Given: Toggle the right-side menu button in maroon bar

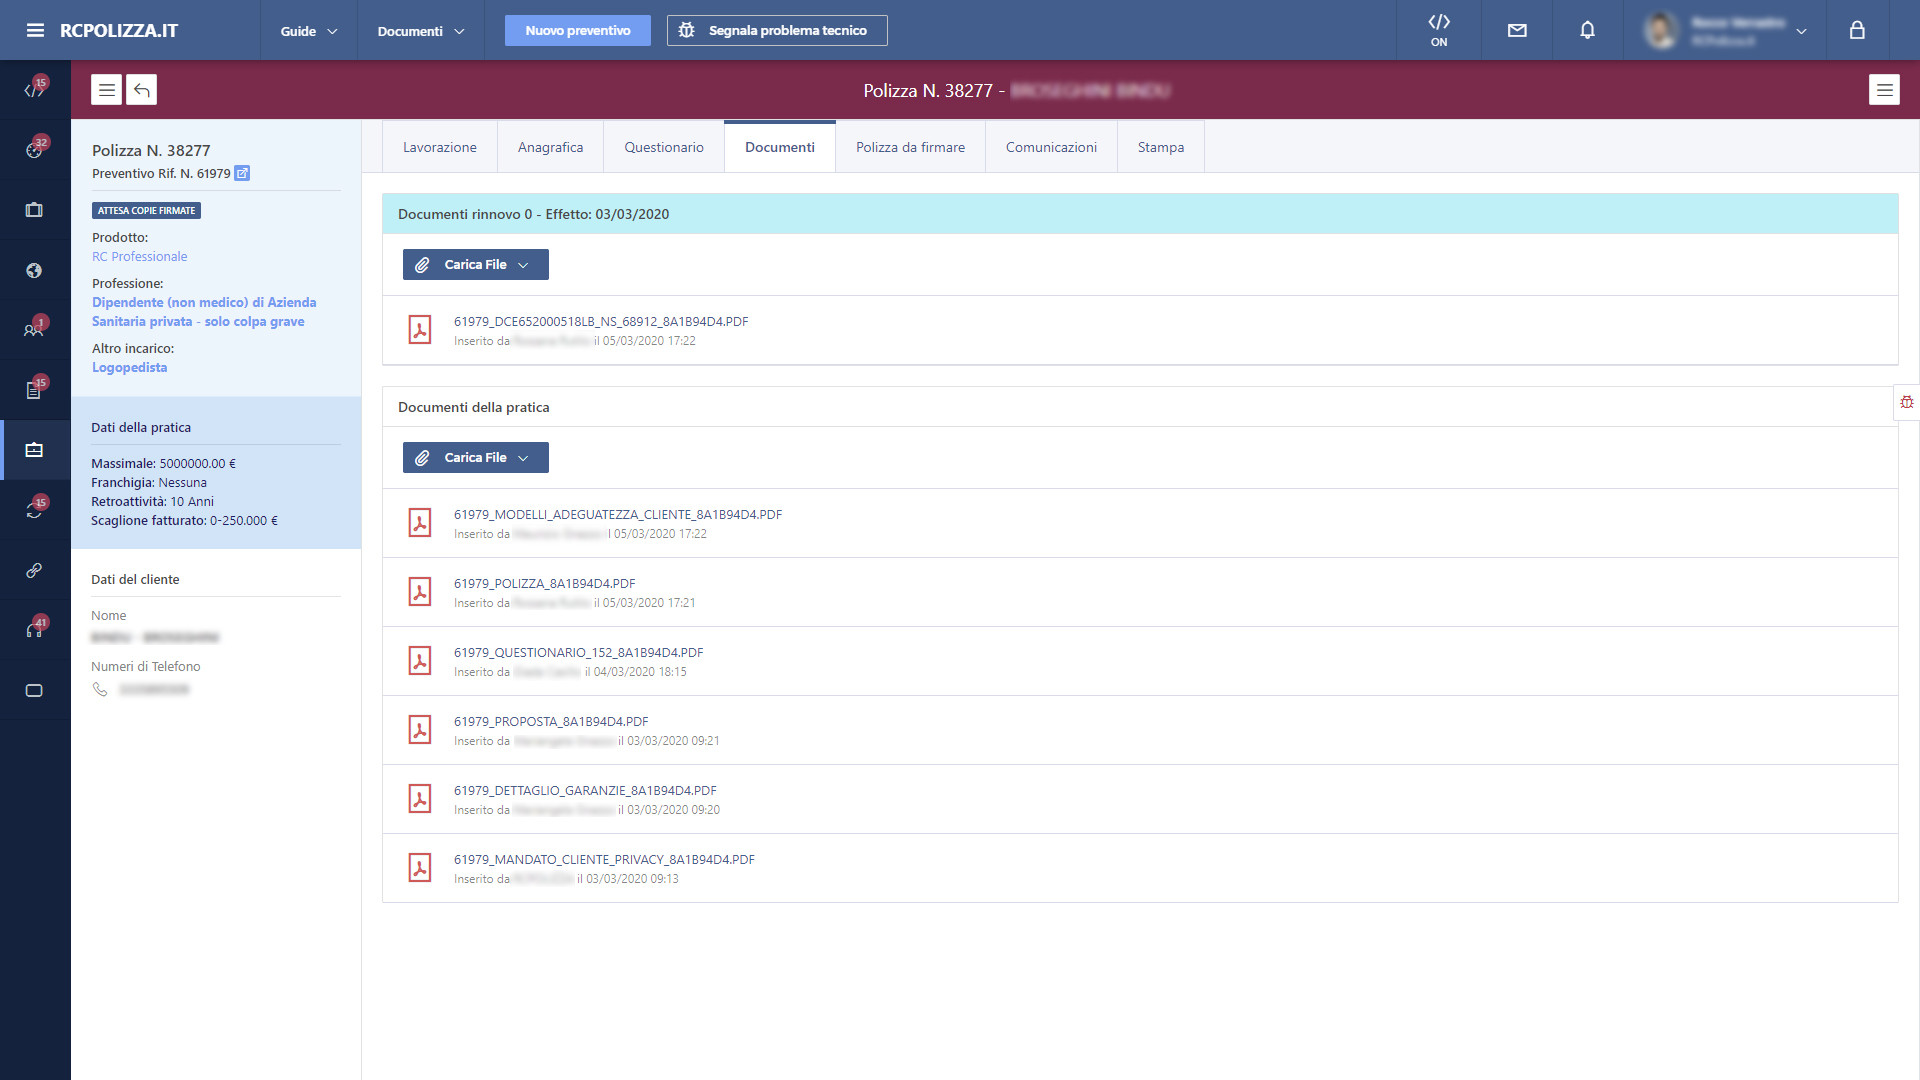Looking at the screenshot, I should [1884, 90].
